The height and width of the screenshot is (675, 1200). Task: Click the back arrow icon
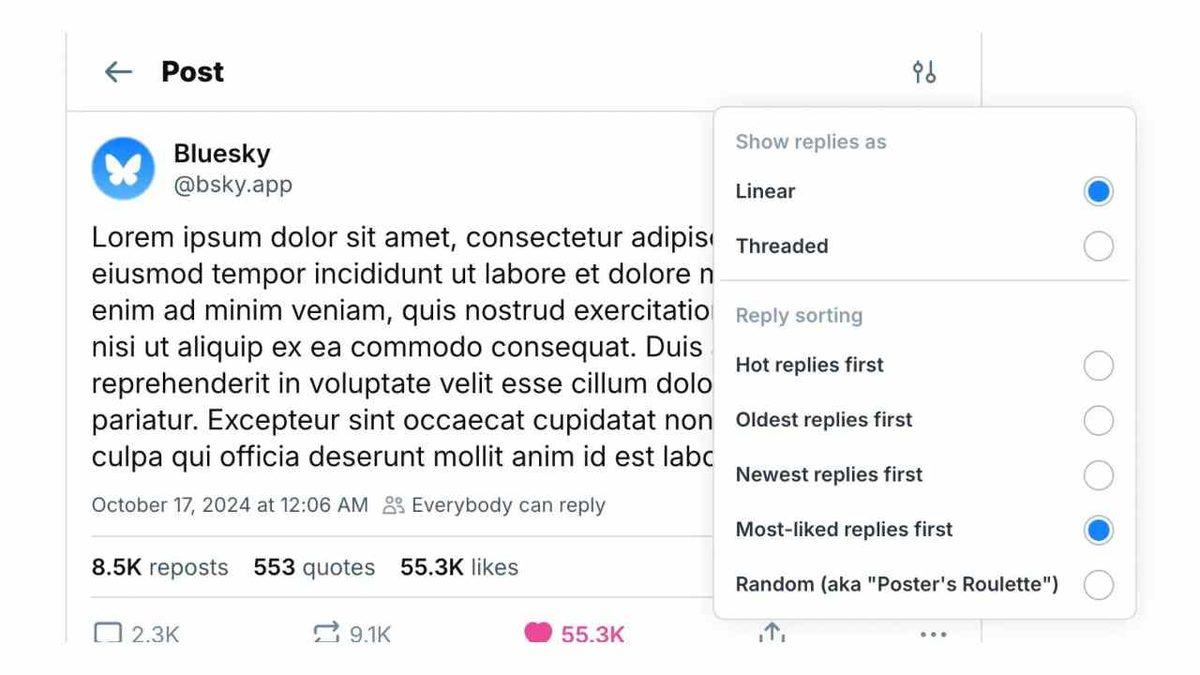point(119,72)
